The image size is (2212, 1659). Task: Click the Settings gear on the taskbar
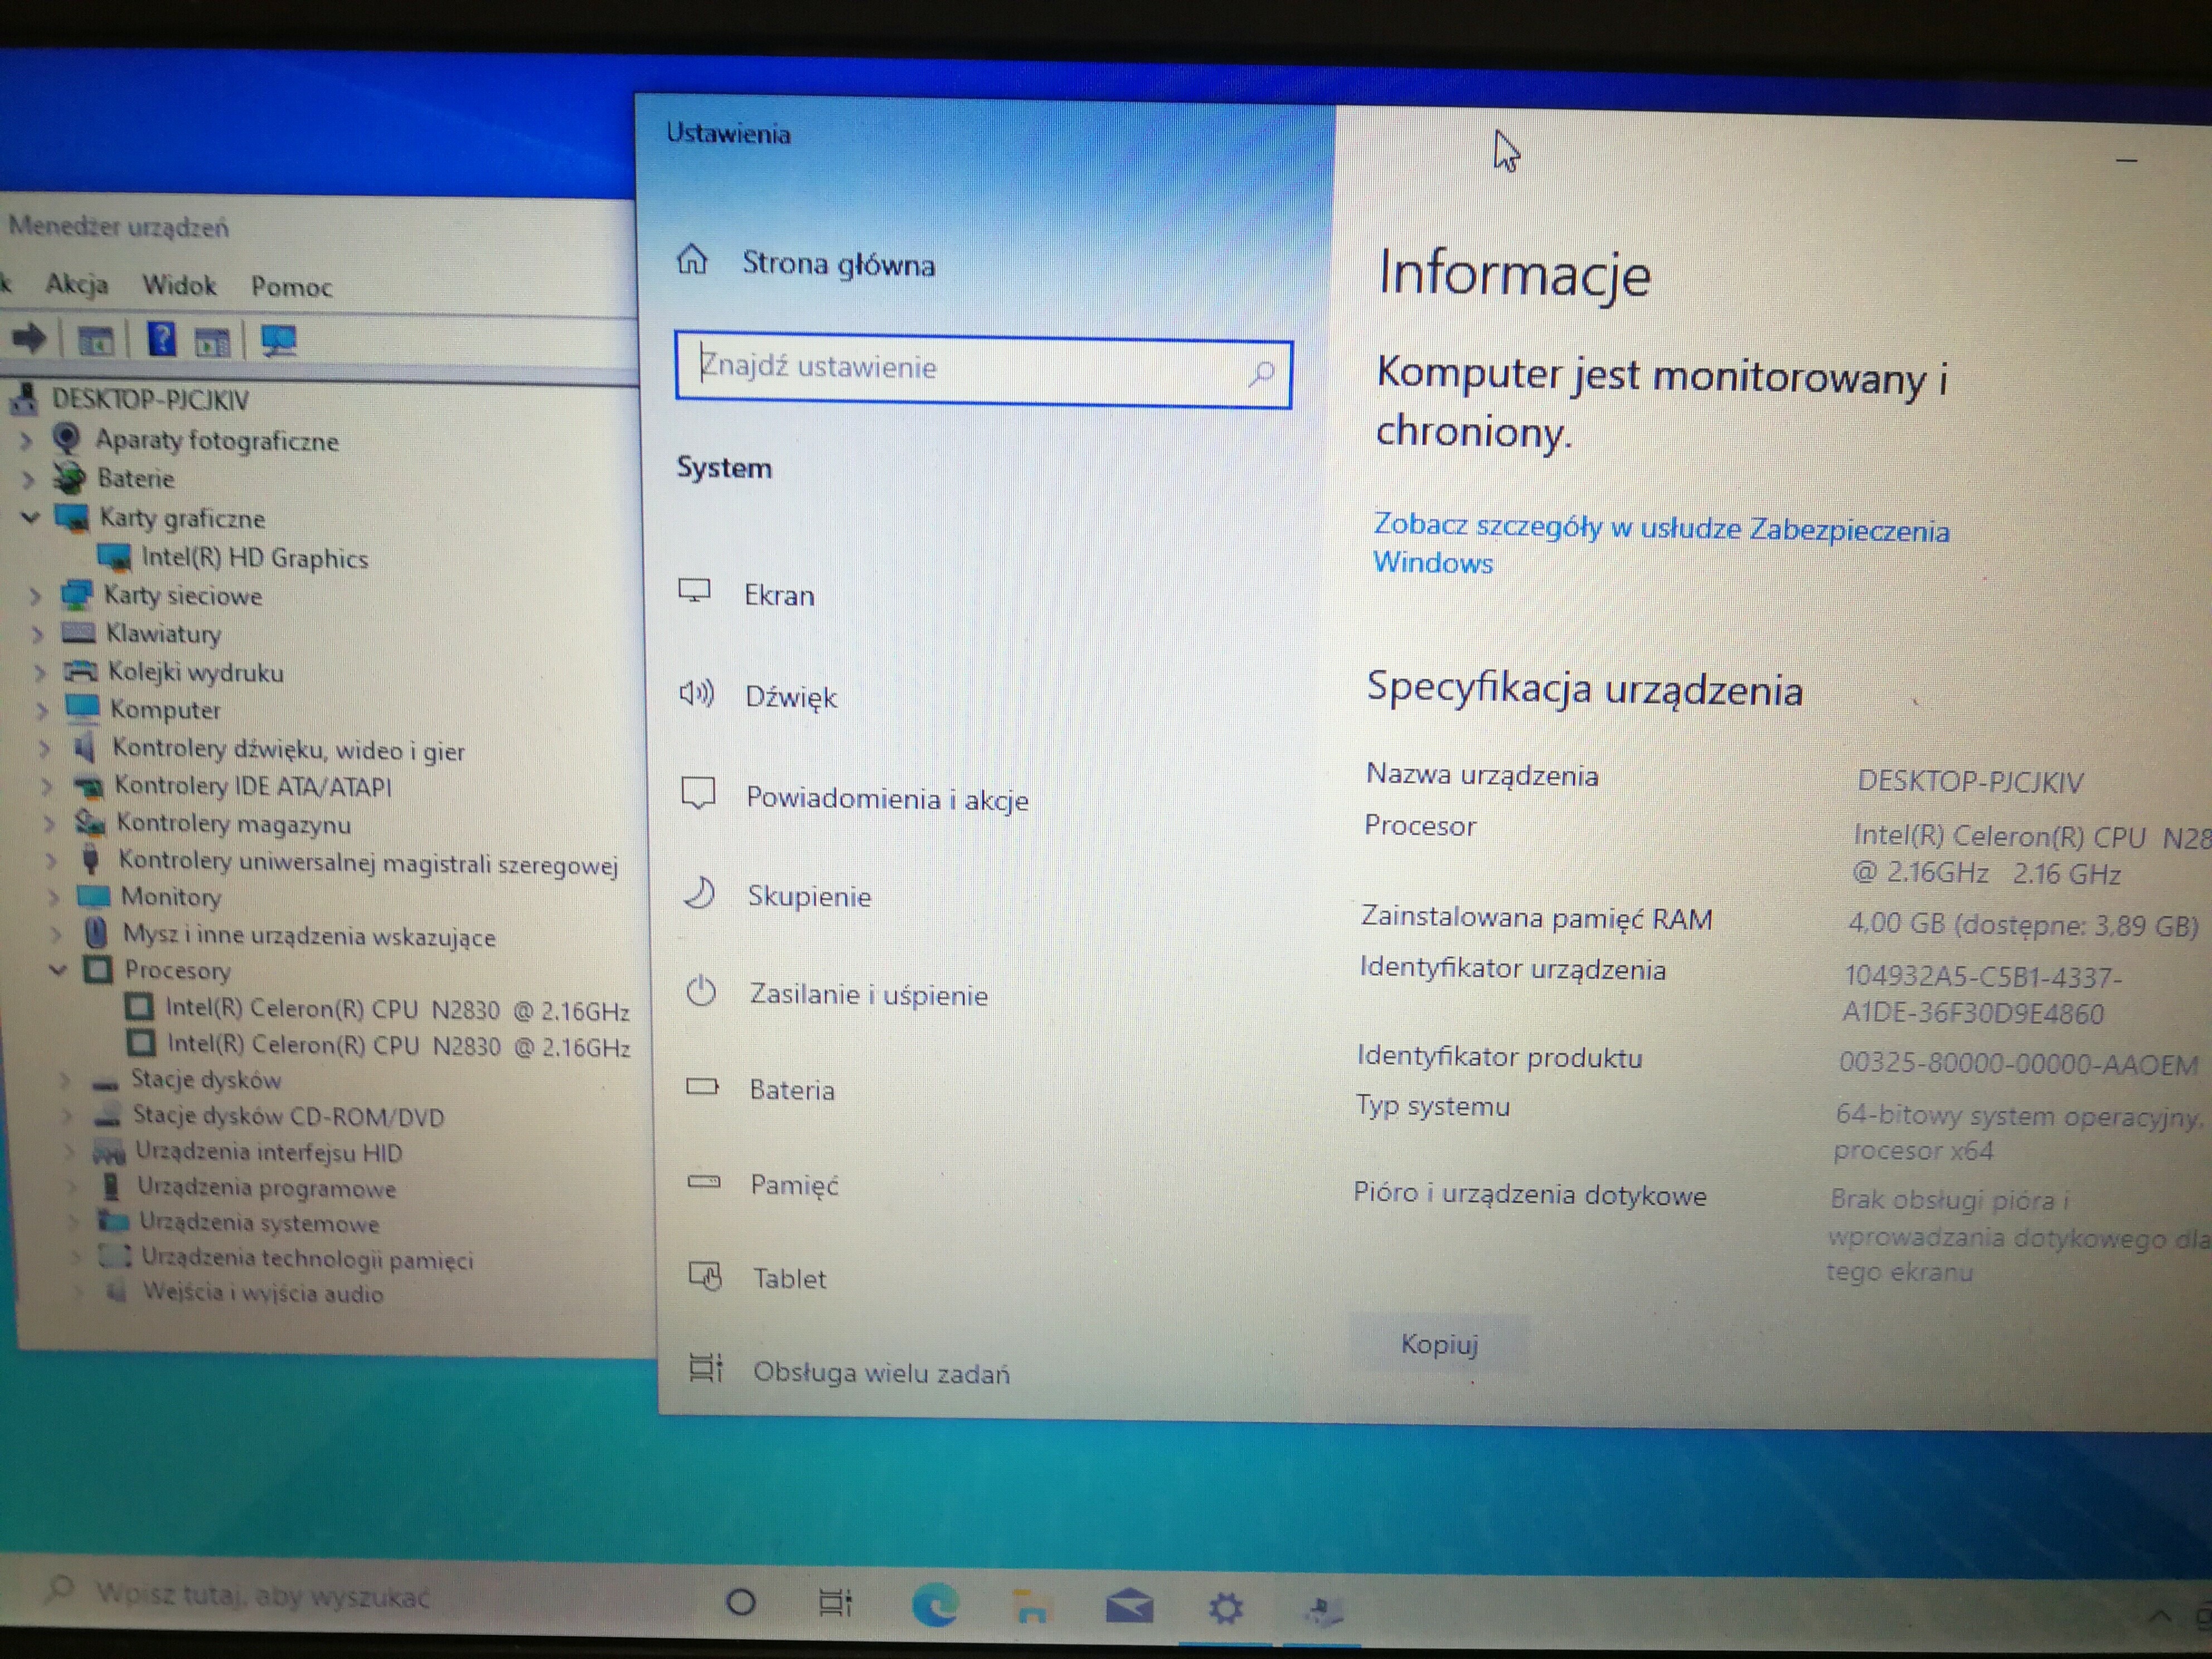[x=1226, y=1609]
